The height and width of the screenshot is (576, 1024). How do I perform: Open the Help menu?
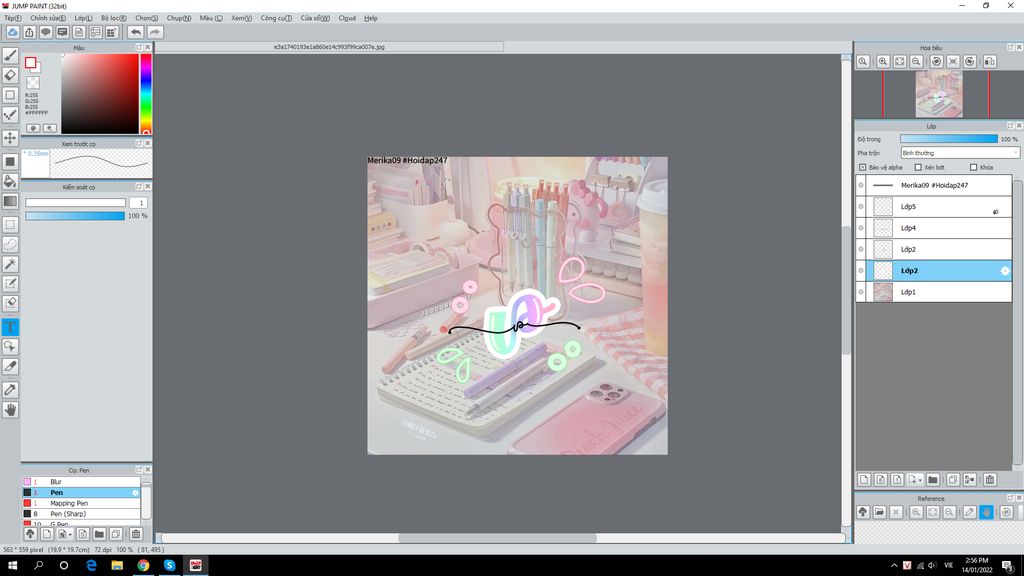point(371,18)
